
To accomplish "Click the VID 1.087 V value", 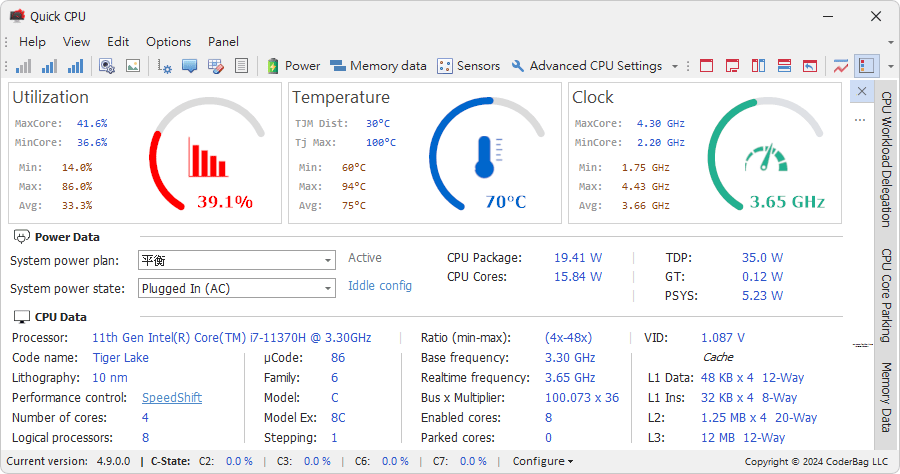I will pos(723,337).
